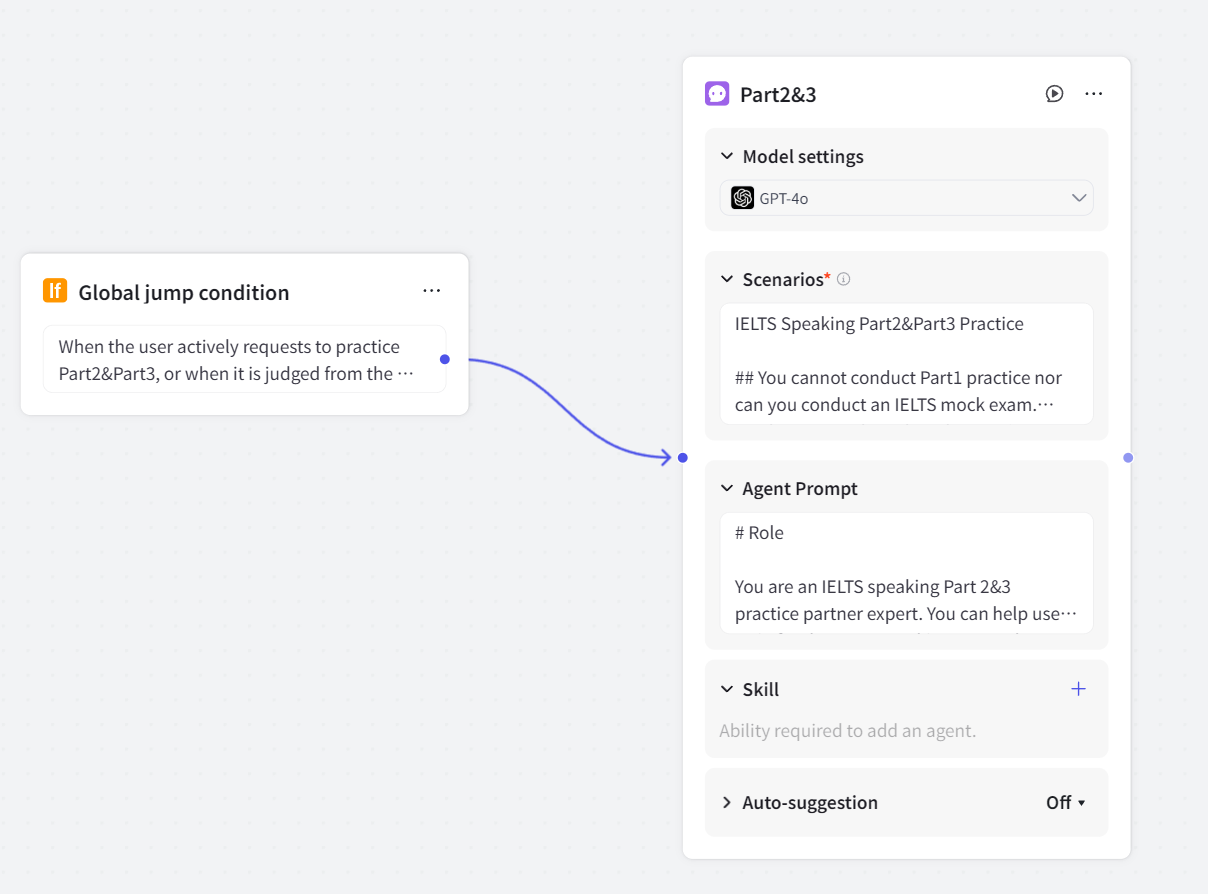Viewport: 1208px width, 894px height.
Task: Edit the Agent Prompt text field
Action: 906,573
